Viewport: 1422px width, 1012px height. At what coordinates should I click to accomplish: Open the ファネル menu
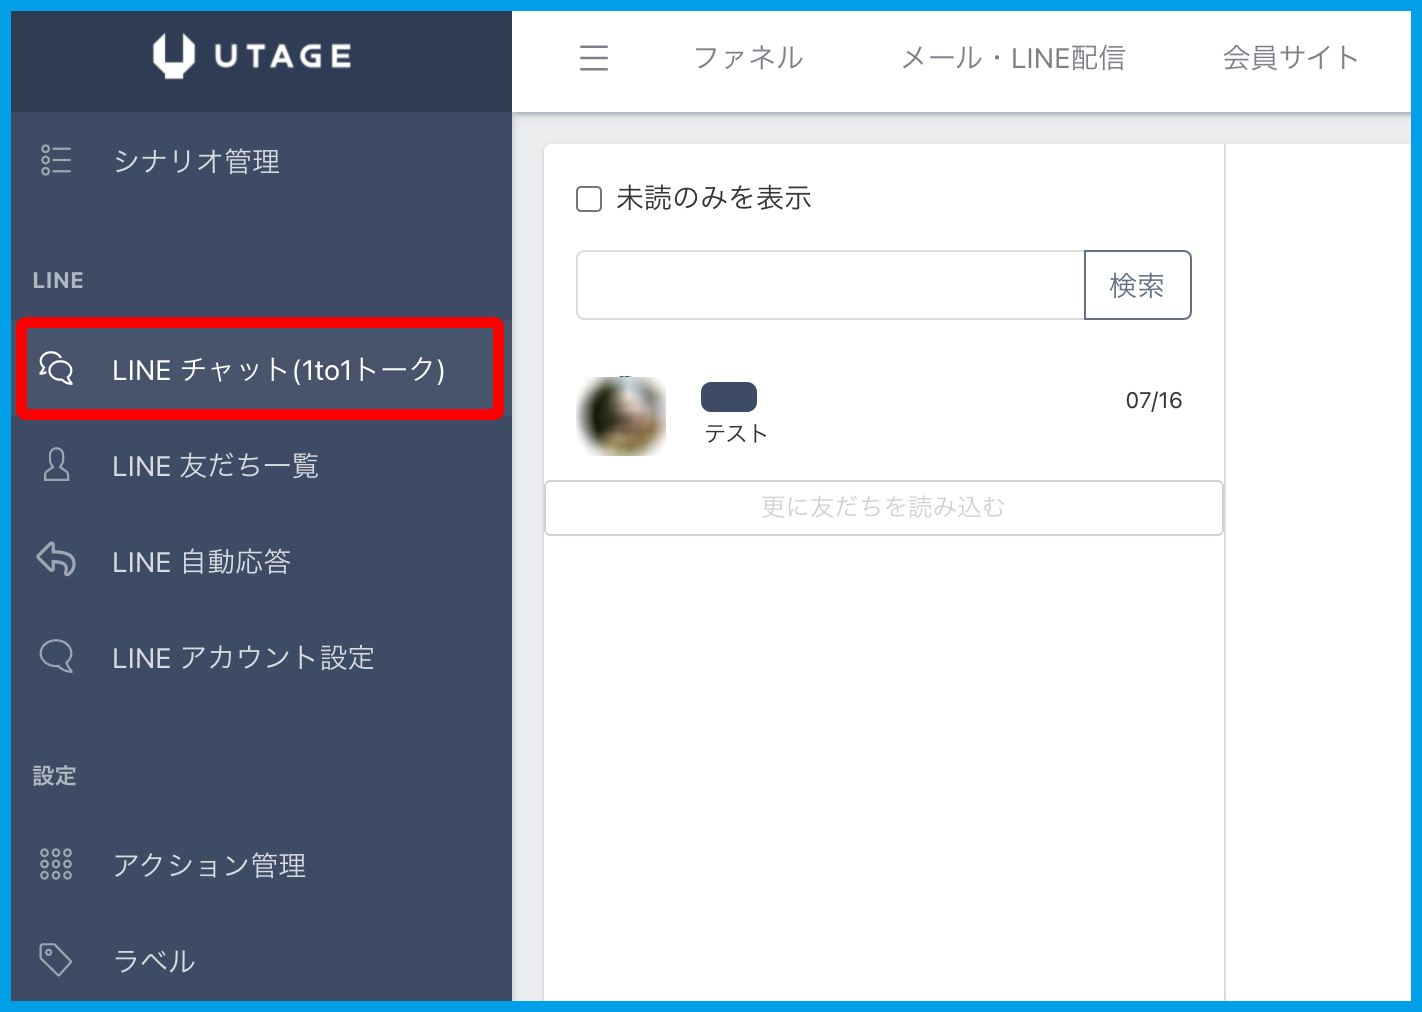[x=748, y=58]
